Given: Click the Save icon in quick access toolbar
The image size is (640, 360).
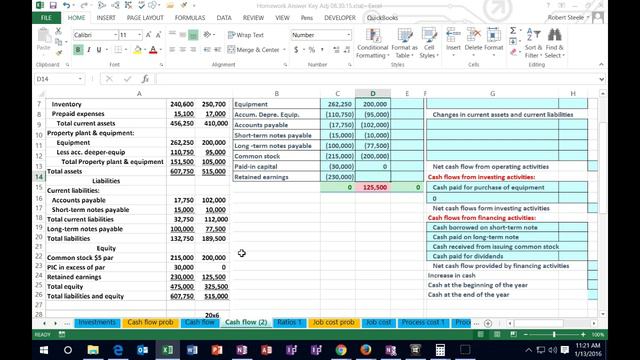Looking at the screenshot, I should (53, 5).
